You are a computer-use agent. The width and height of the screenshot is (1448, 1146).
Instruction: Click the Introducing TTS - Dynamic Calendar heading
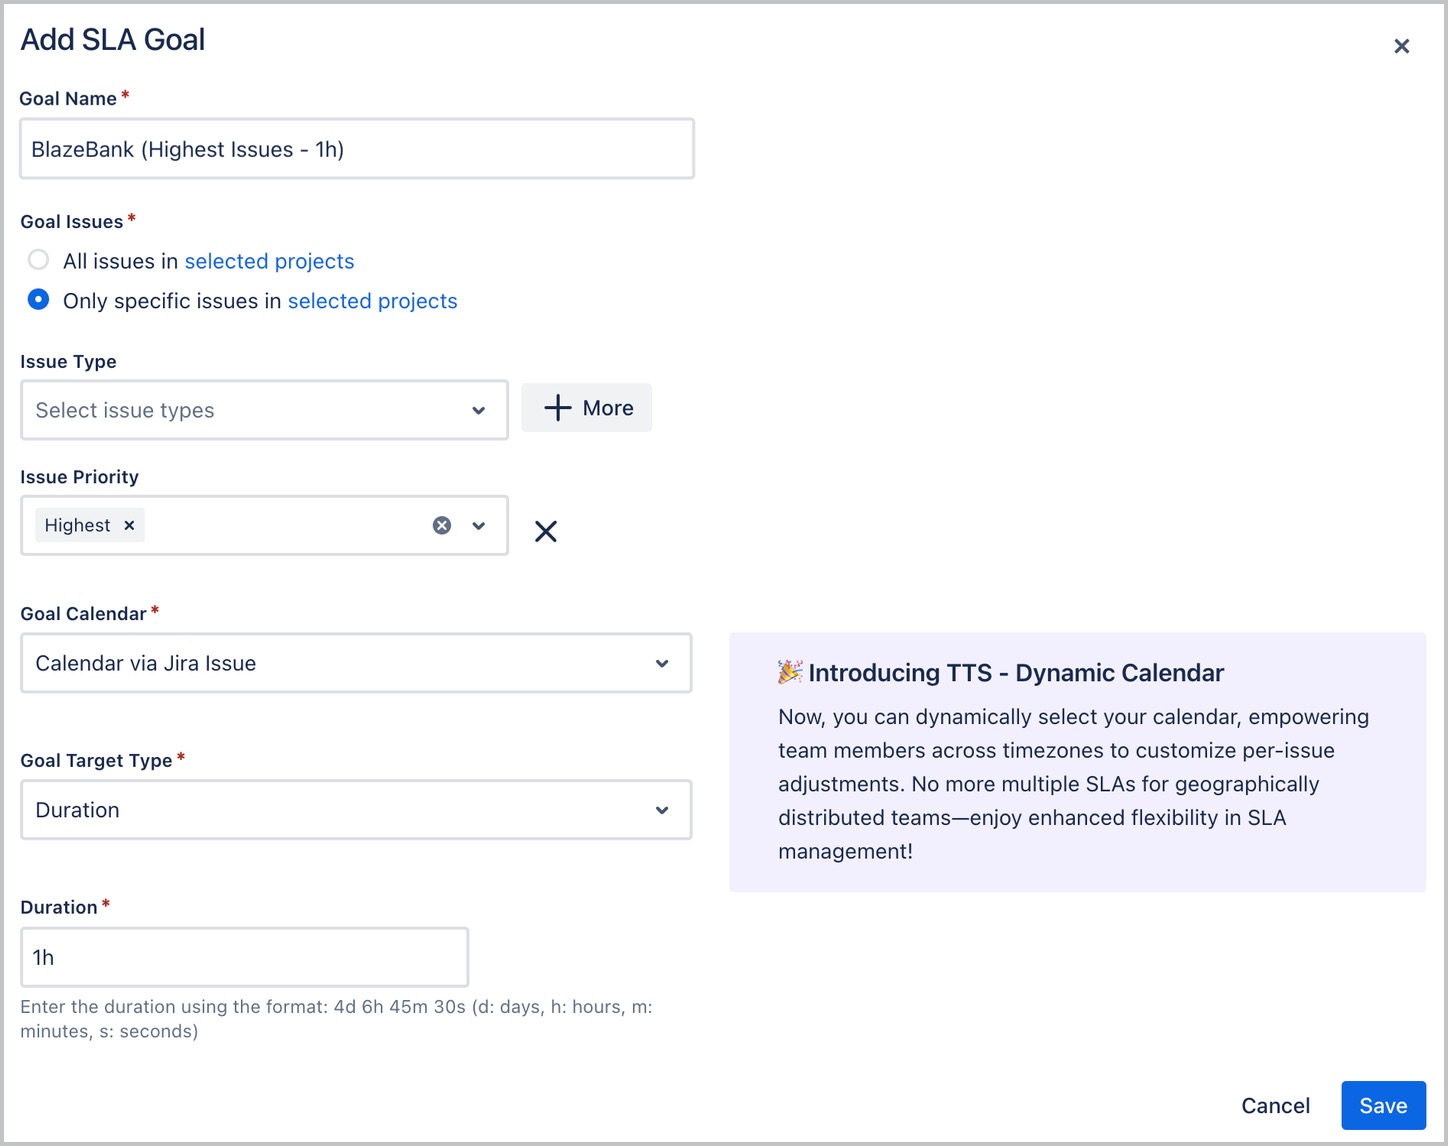pyautogui.click(x=1016, y=673)
